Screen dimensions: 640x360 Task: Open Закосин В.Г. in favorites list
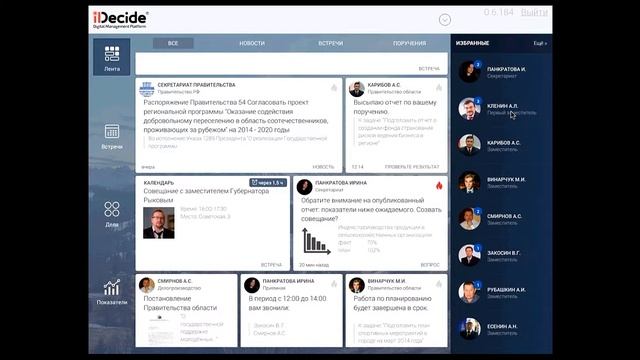[x=501, y=256]
